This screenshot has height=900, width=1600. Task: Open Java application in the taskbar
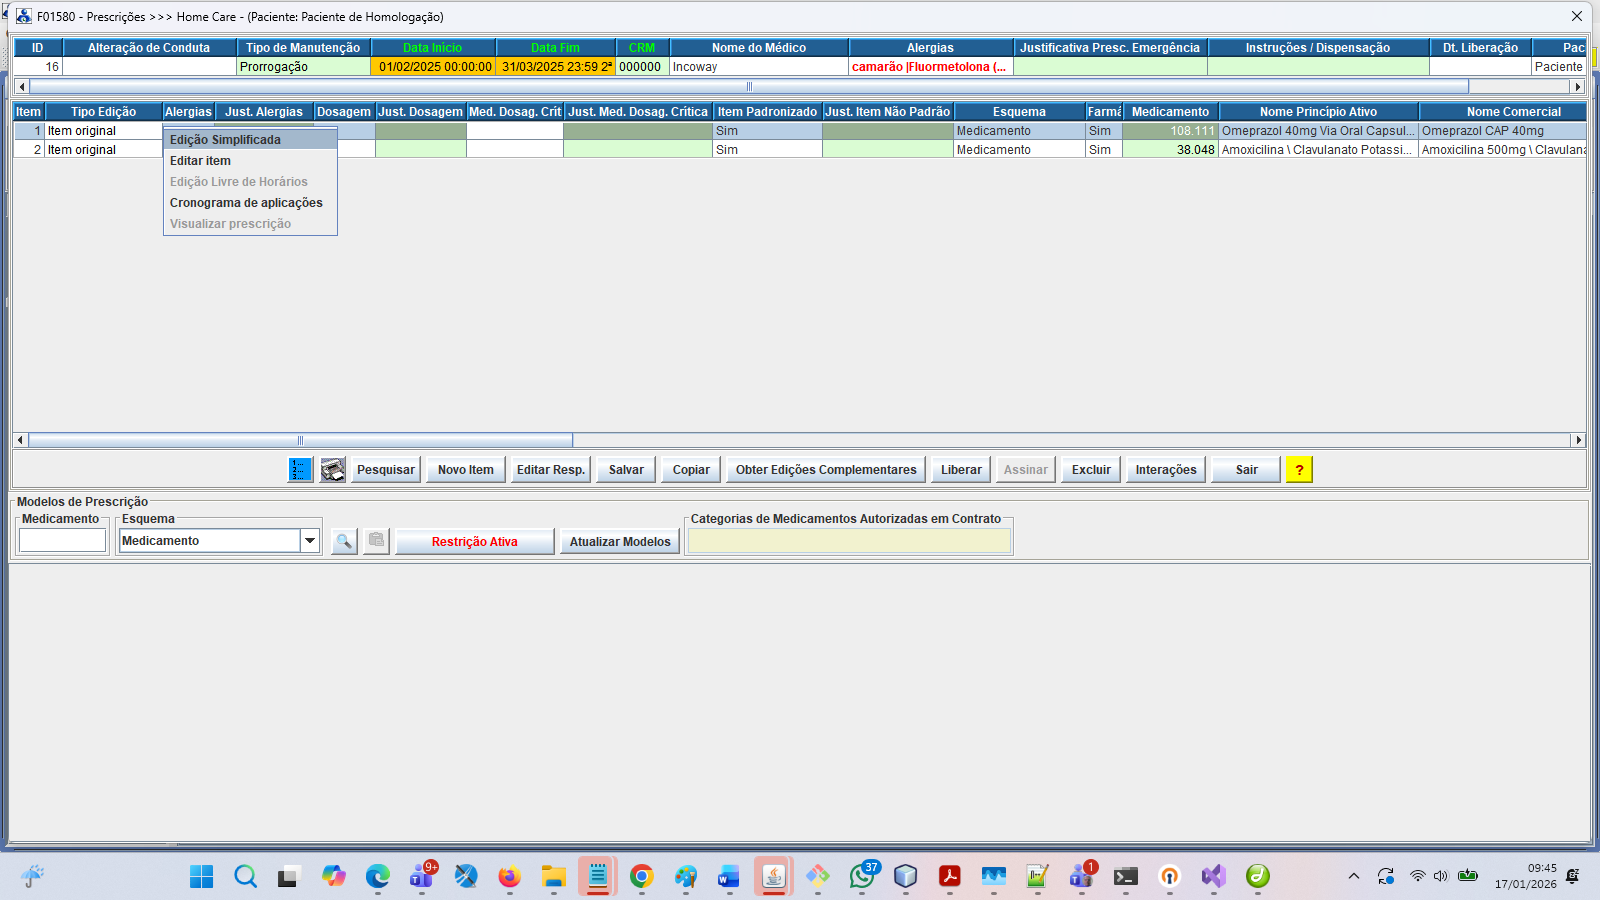pyautogui.click(x=773, y=877)
